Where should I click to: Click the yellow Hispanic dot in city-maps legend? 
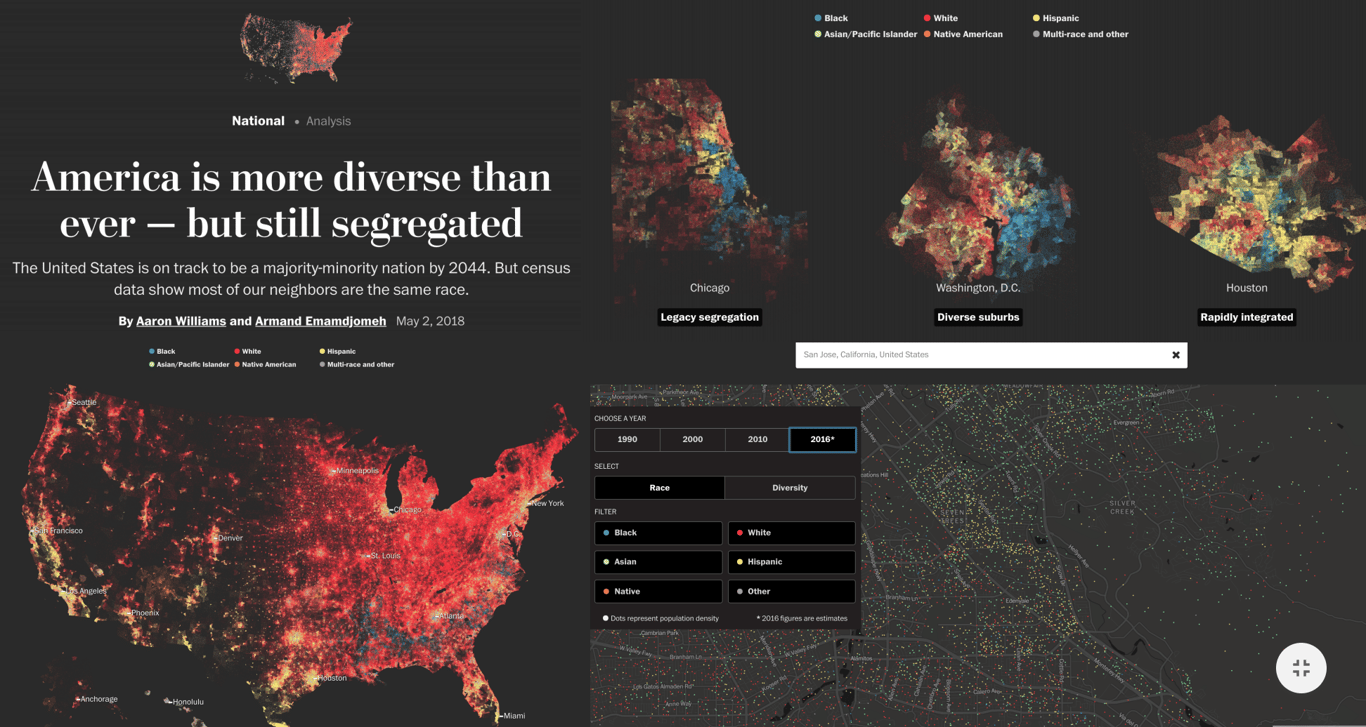[1036, 18]
